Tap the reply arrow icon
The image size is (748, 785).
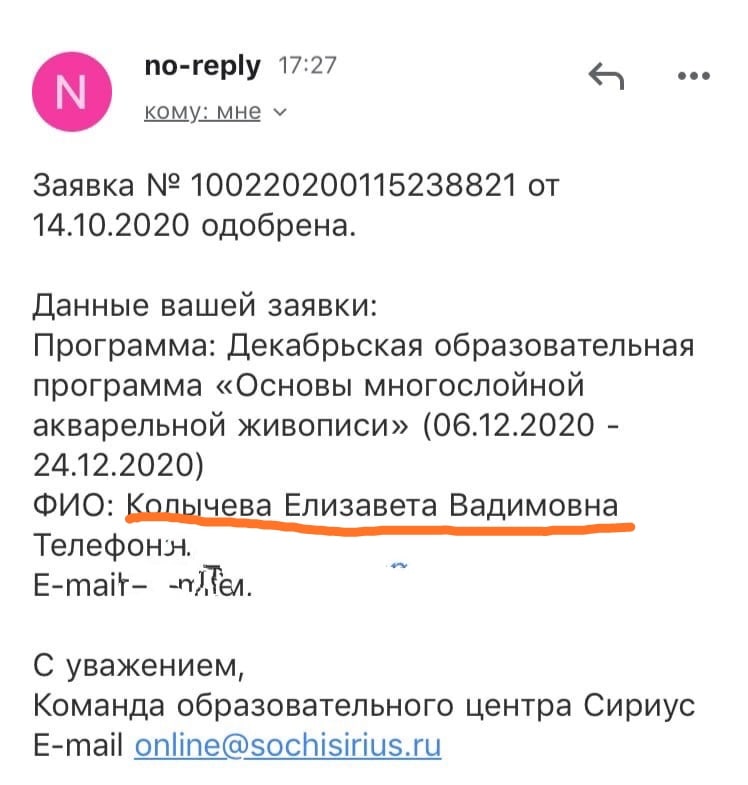click(x=608, y=75)
